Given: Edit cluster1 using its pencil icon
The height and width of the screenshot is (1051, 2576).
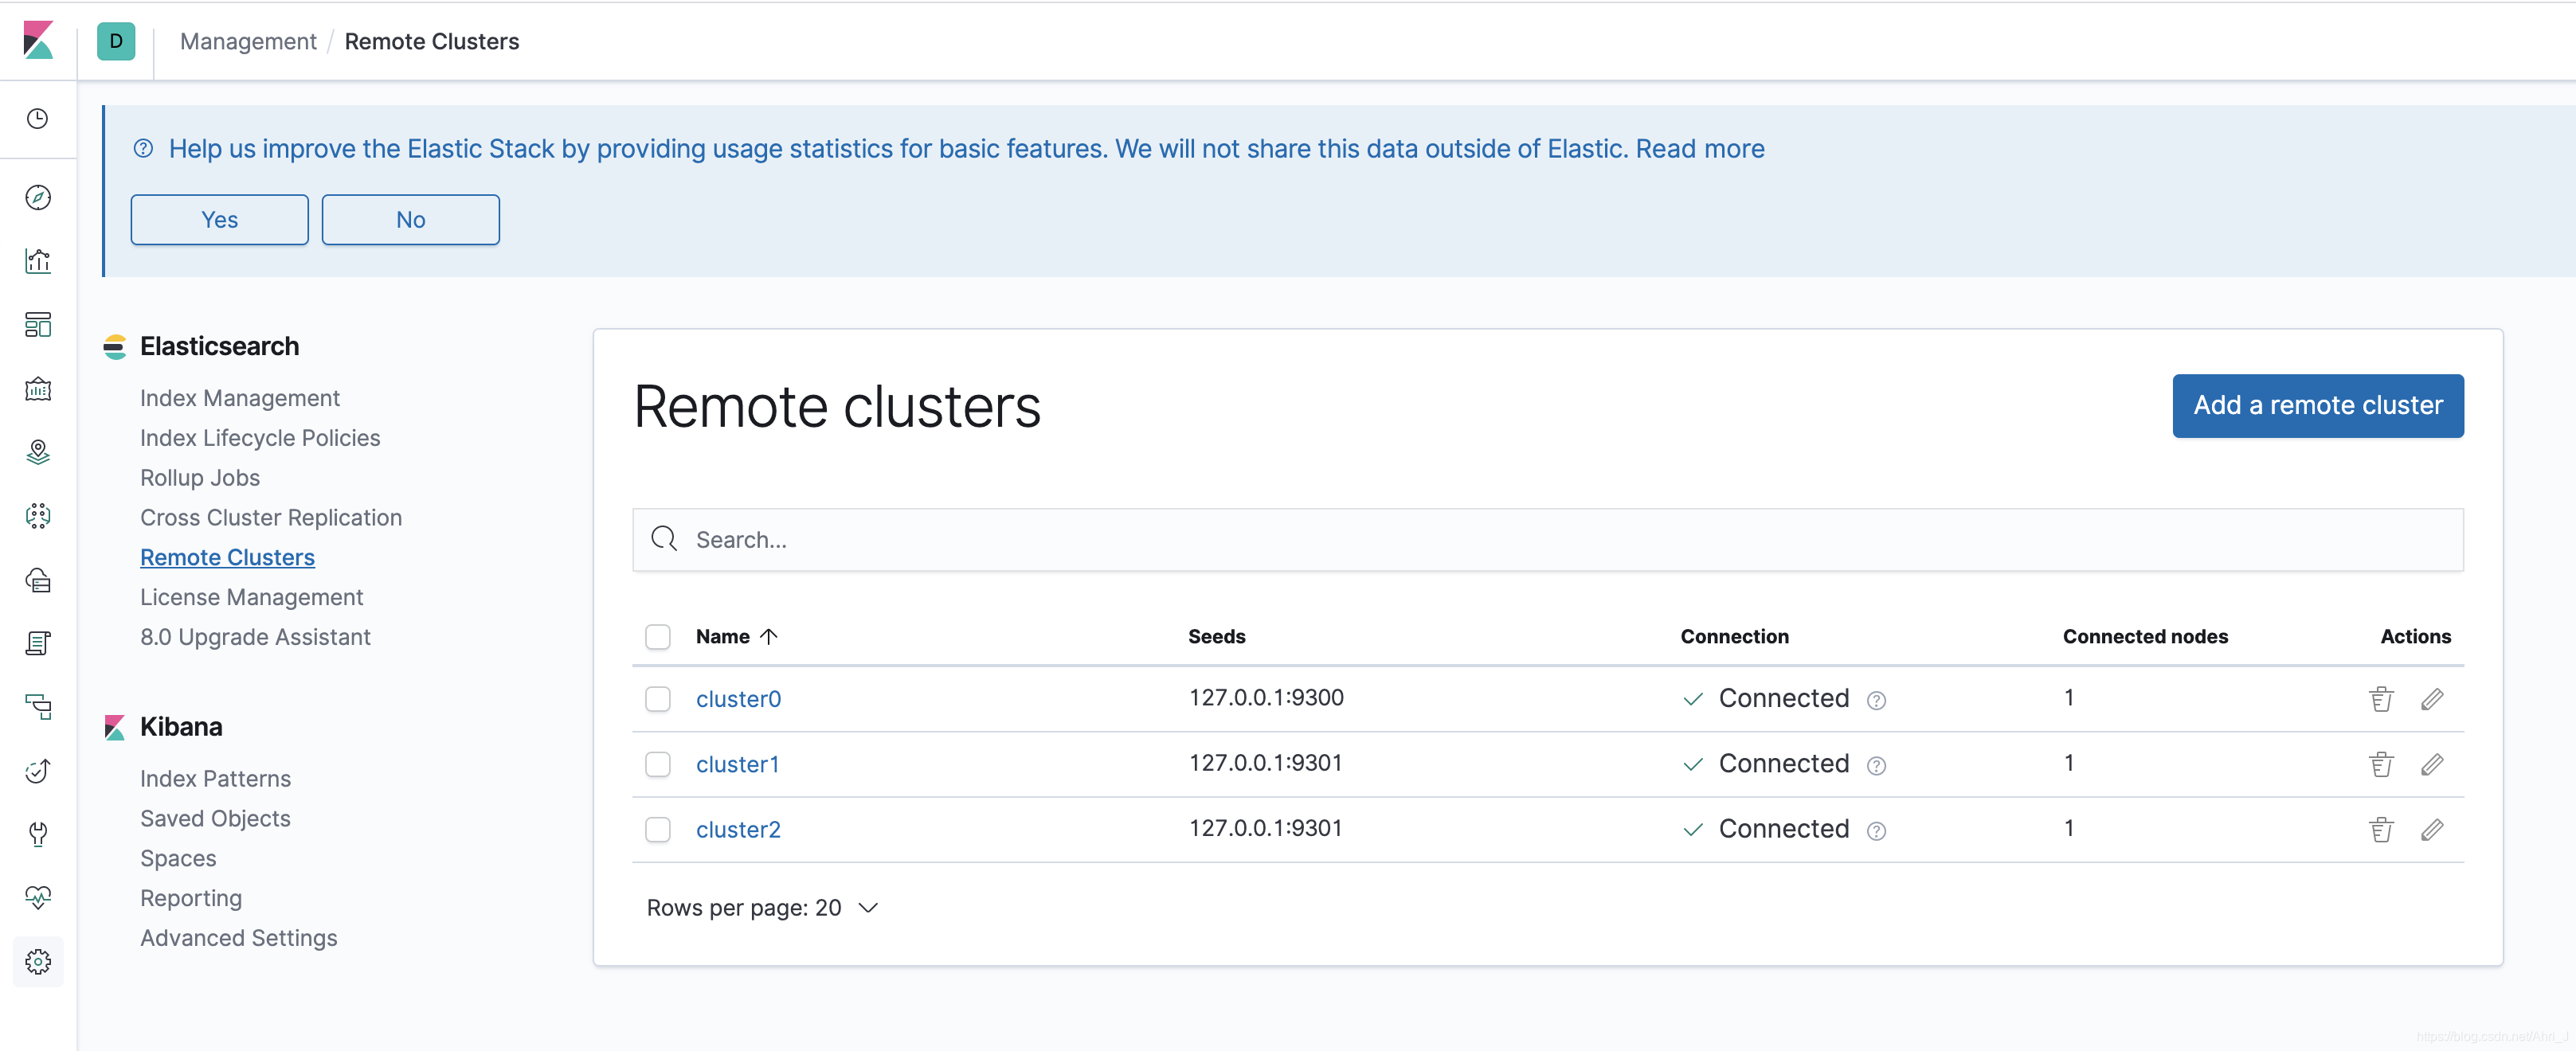Looking at the screenshot, I should click(x=2432, y=765).
